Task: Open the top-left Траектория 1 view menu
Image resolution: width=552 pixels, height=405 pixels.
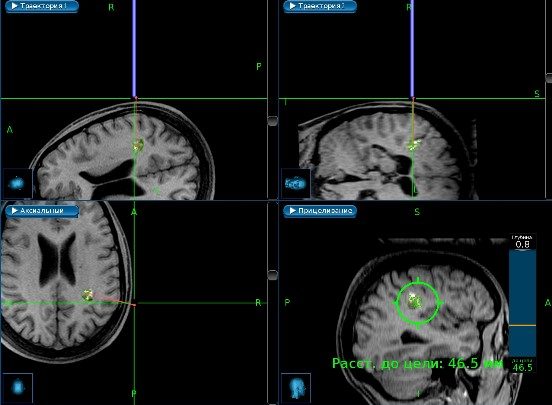Action: click(x=42, y=6)
